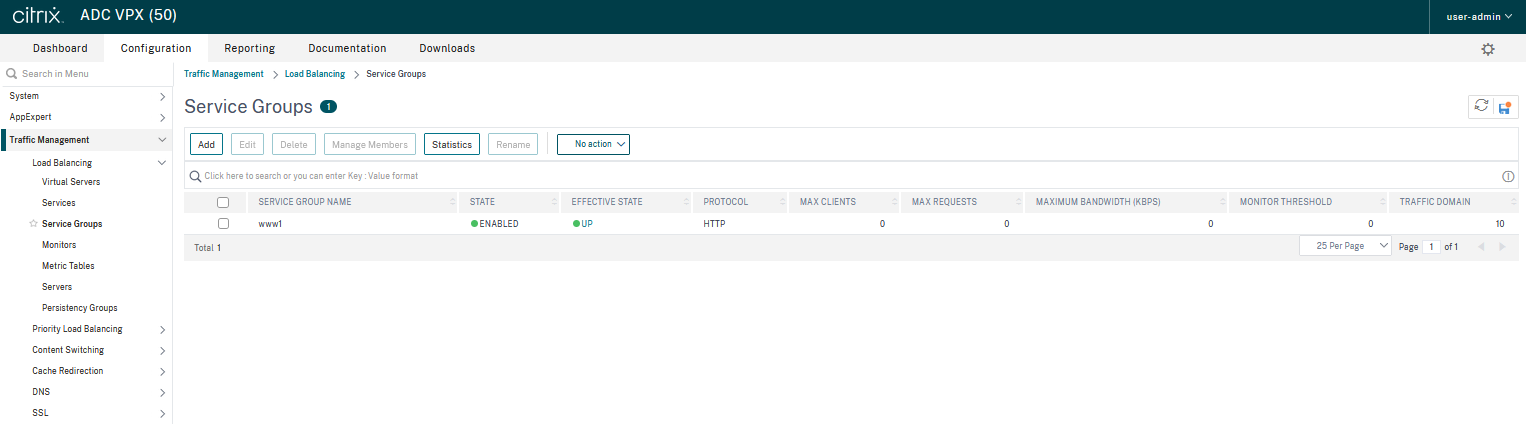Click the UP effective state cell
Image resolution: width=1526 pixels, height=424 pixels.
tap(583, 224)
